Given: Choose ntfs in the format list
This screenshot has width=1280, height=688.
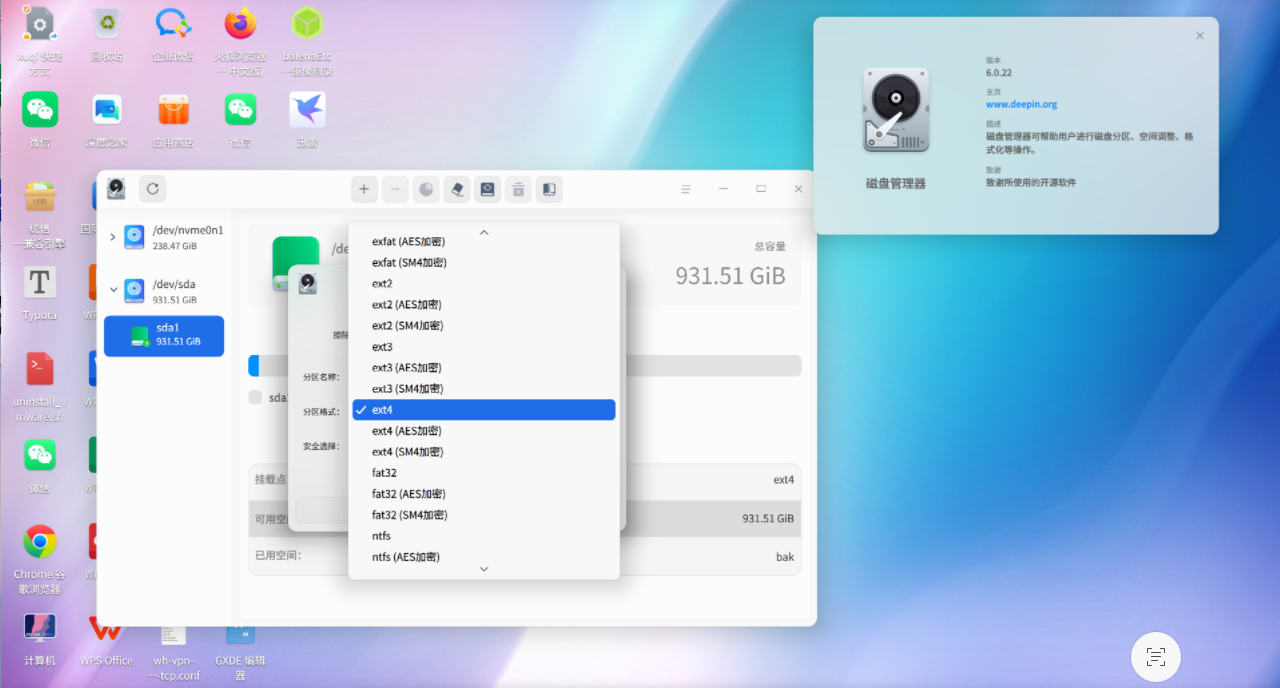Looking at the screenshot, I should pos(484,536).
